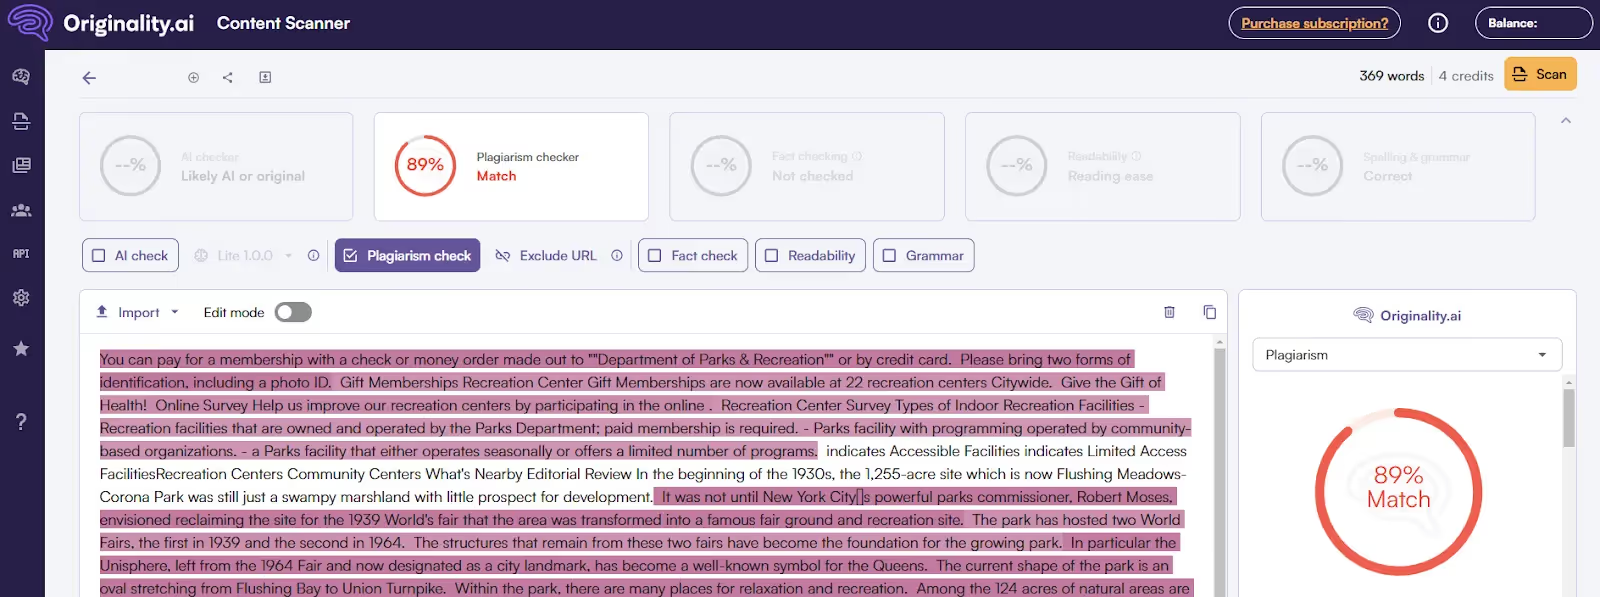Click the back arrow icon
Image resolution: width=1600 pixels, height=597 pixels.
pos(89,78)
